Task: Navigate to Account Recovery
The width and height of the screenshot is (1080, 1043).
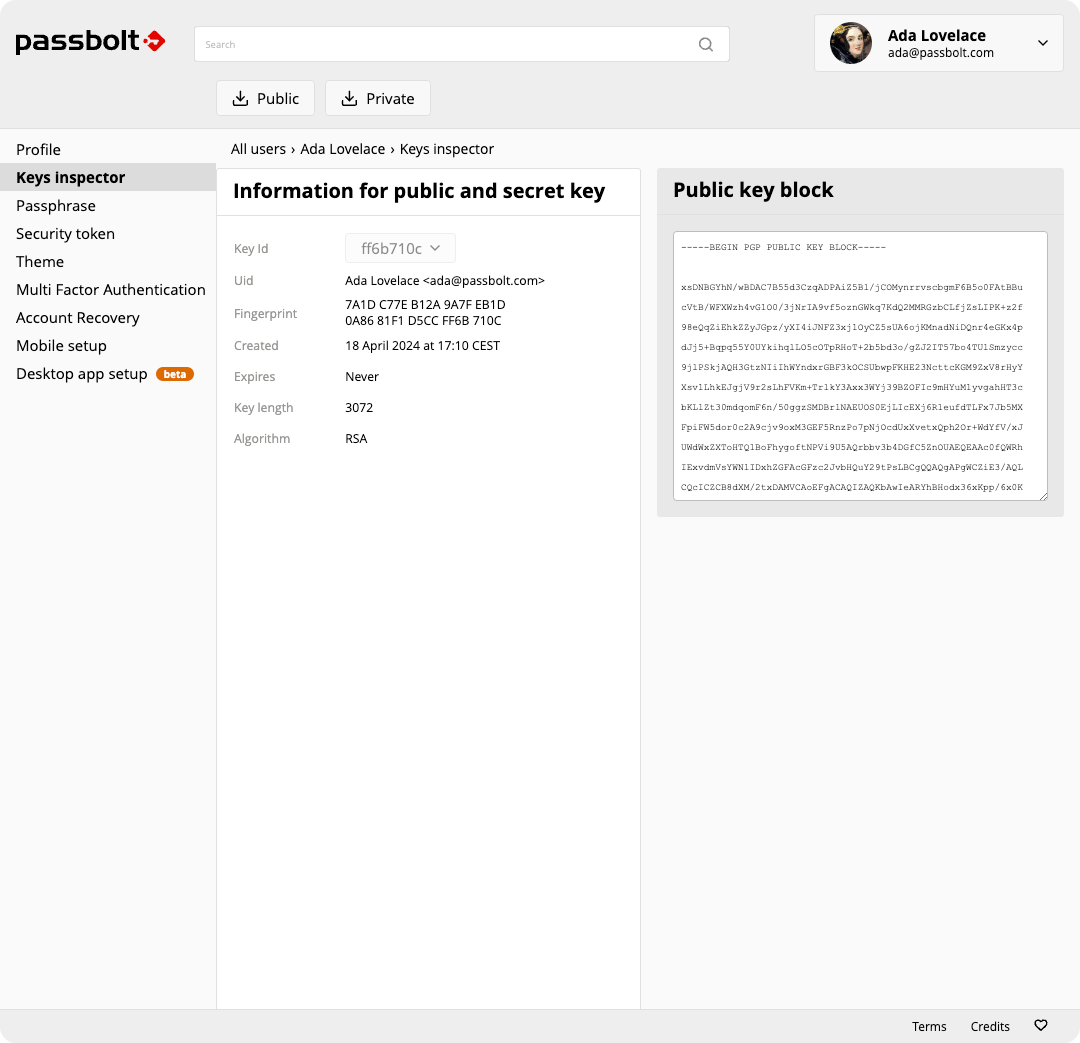Action: click(x=78, y=318)
